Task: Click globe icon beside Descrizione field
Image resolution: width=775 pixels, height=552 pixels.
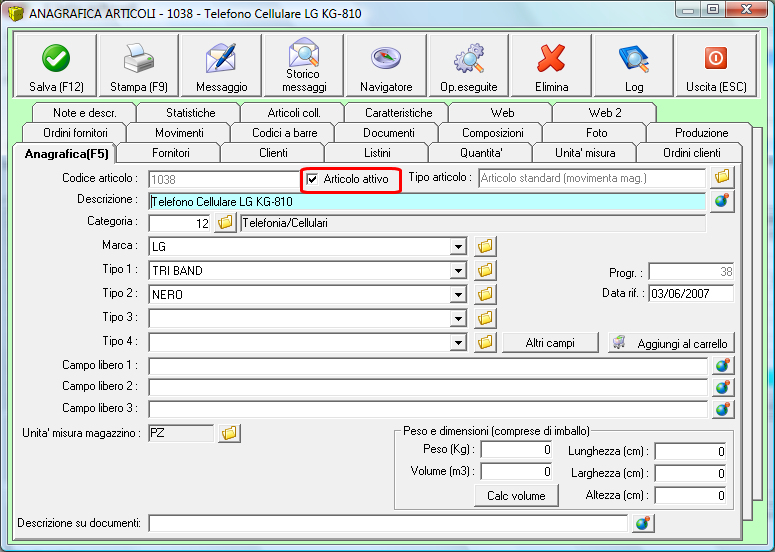Action: tap(722, 201)
